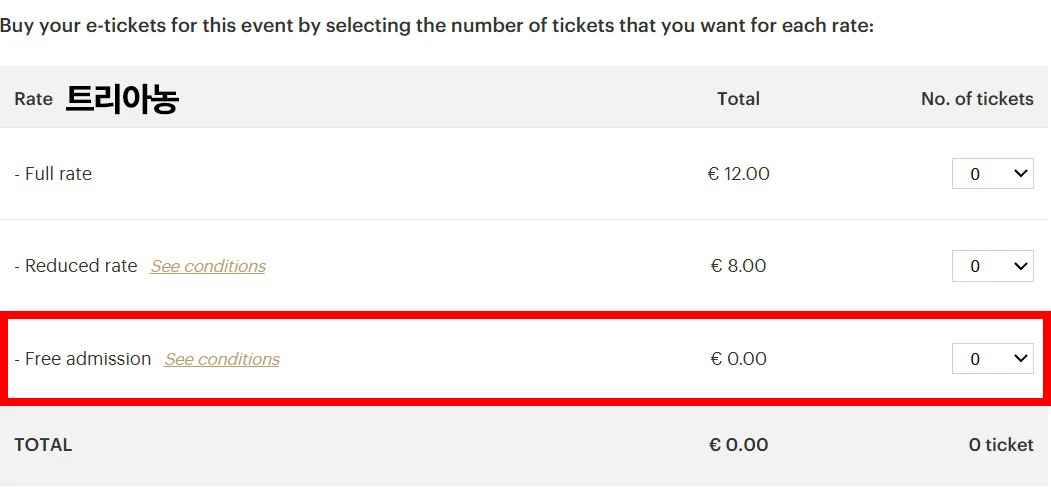This screenshot has height=493, width=1051.
Task: Open See conditions link for Free admission
Action: point(222,359)
